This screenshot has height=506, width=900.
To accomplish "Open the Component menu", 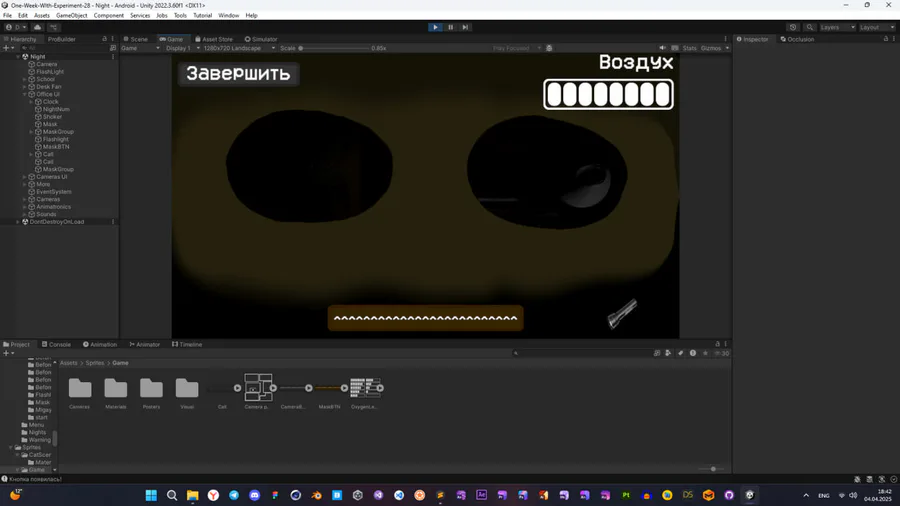I will point(108,15).
